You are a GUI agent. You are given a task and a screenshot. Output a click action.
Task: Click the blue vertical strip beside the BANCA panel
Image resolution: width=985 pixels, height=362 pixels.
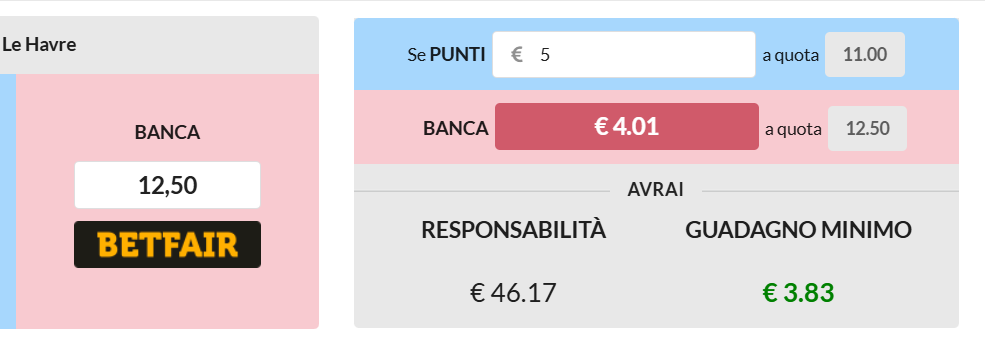[8, 201]
